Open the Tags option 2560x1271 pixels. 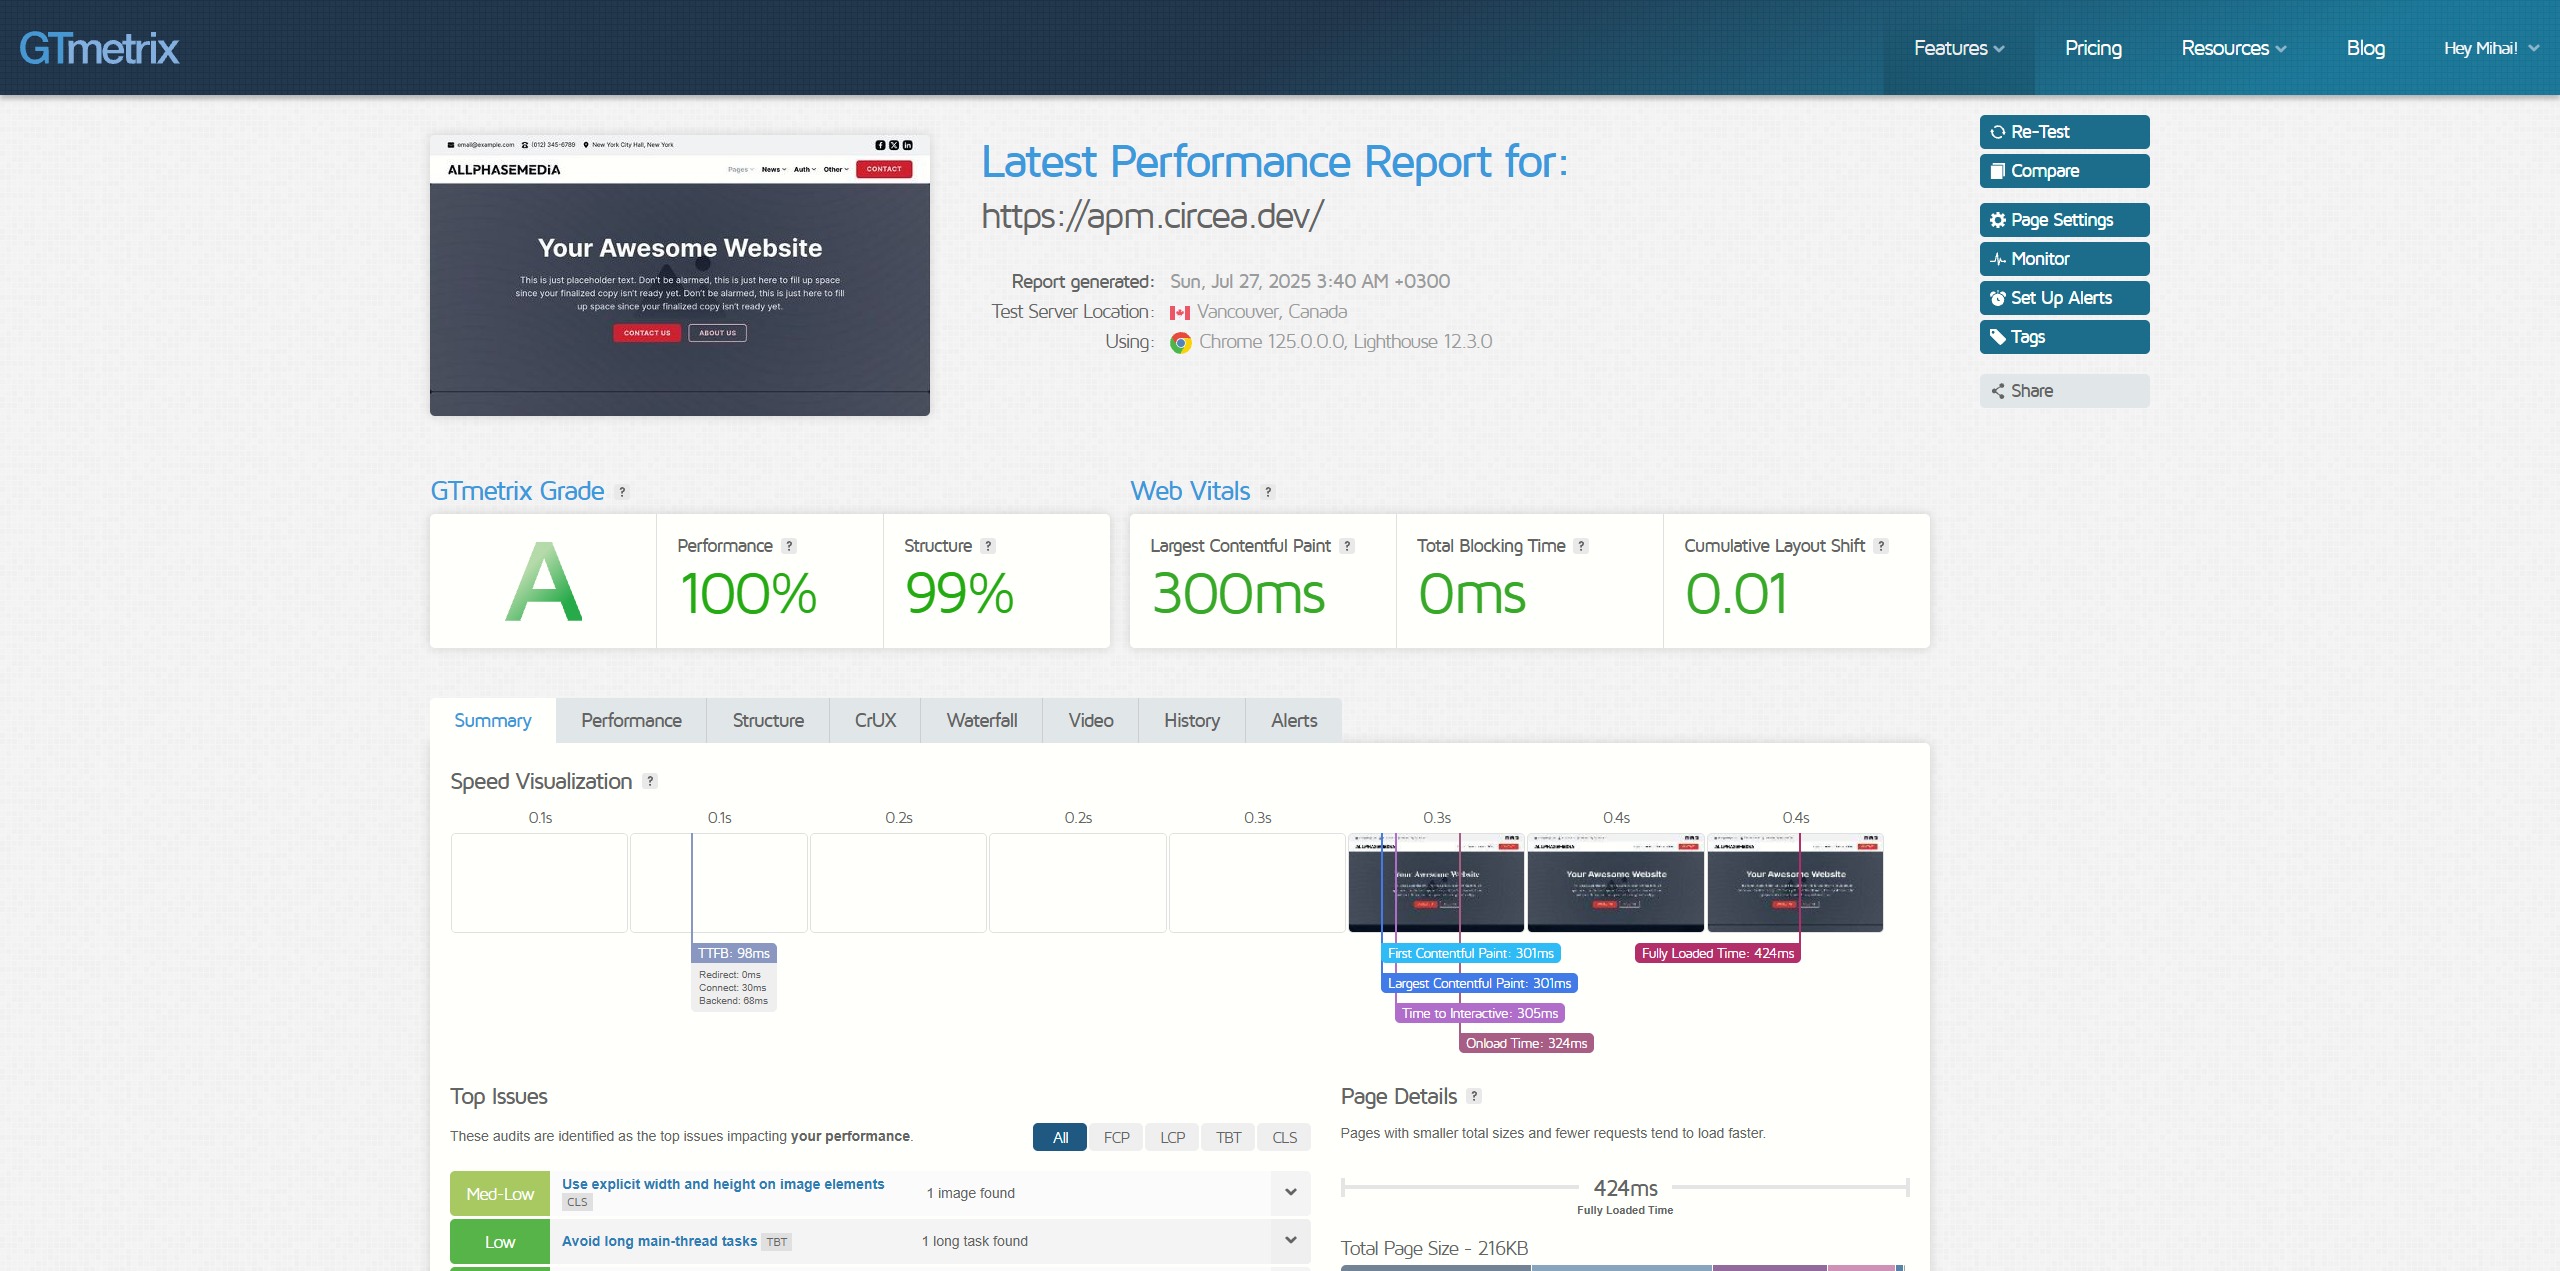pyautogui.click(x=2063, y=337)
